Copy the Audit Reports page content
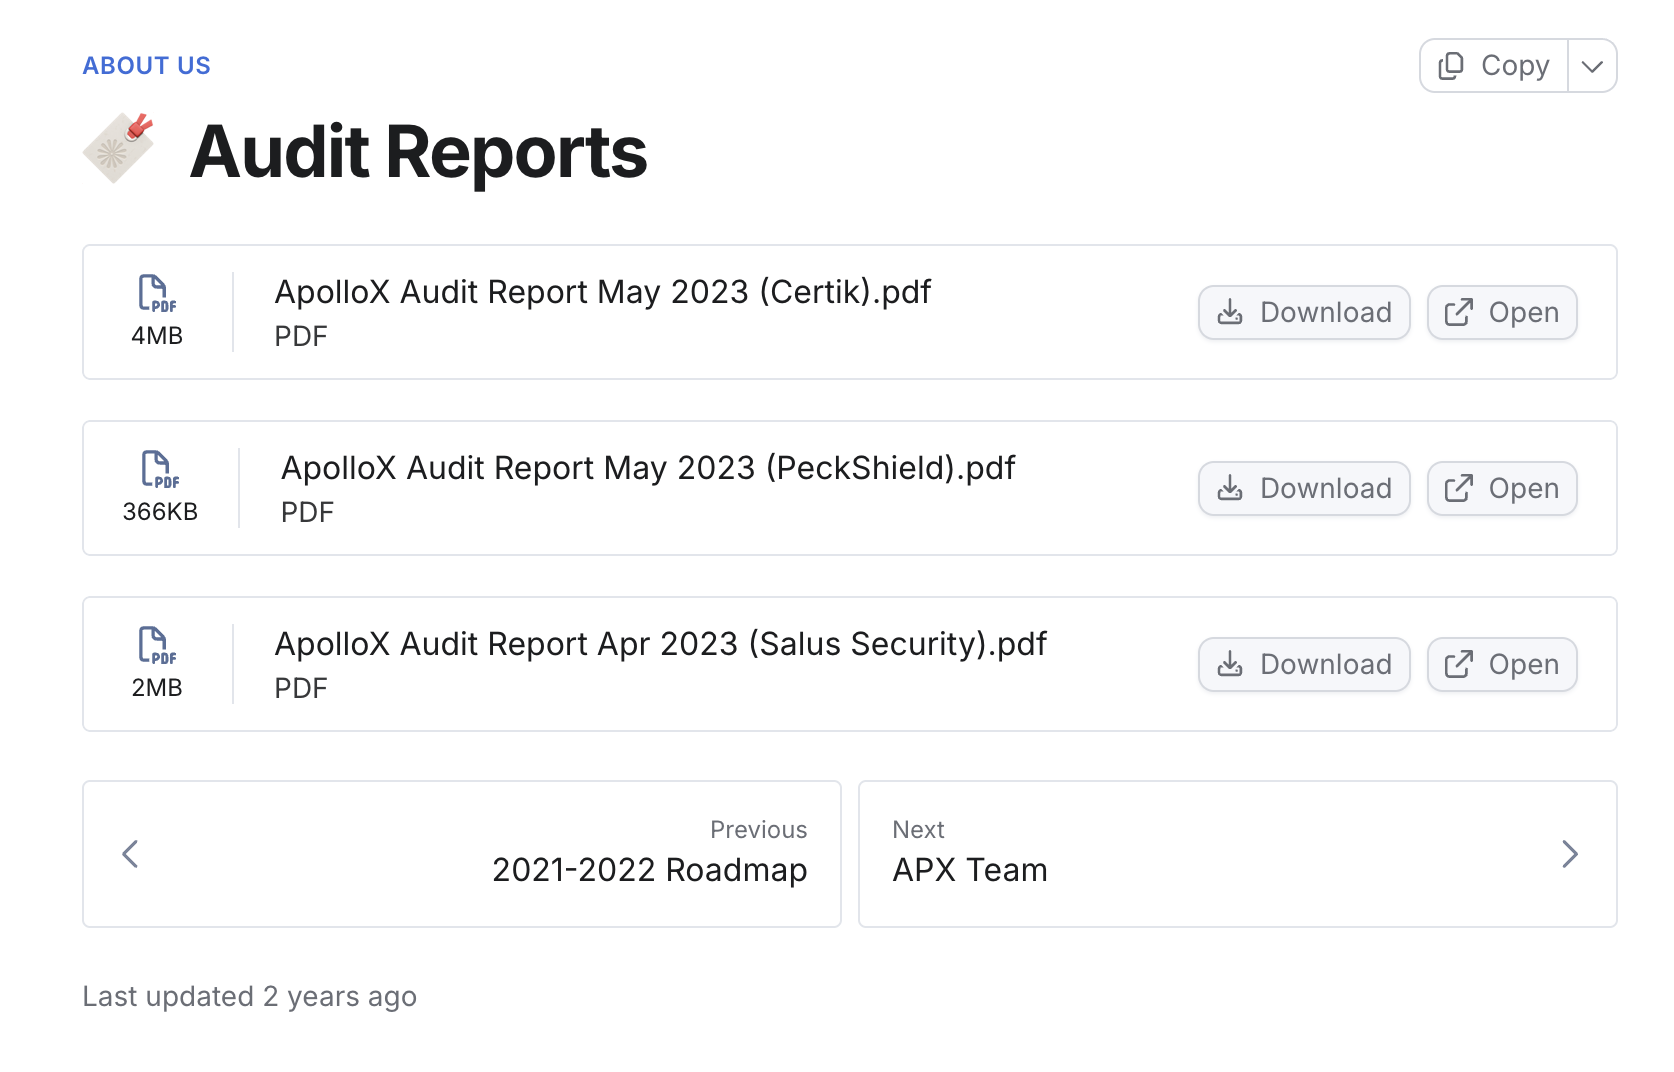The image size is (1674, 1072). coord(1493,65)
